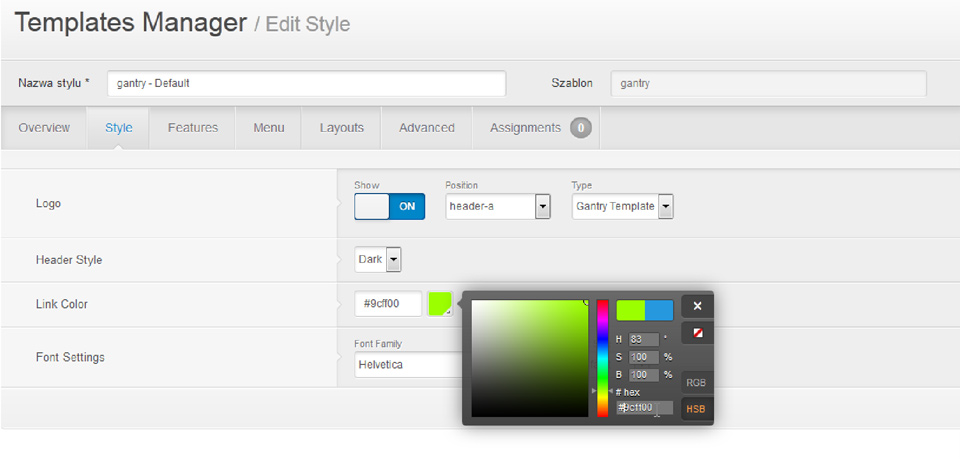The height and width of the screenshot is (464, 960).
Task: Open the Features tab
Action: (193, 128)
